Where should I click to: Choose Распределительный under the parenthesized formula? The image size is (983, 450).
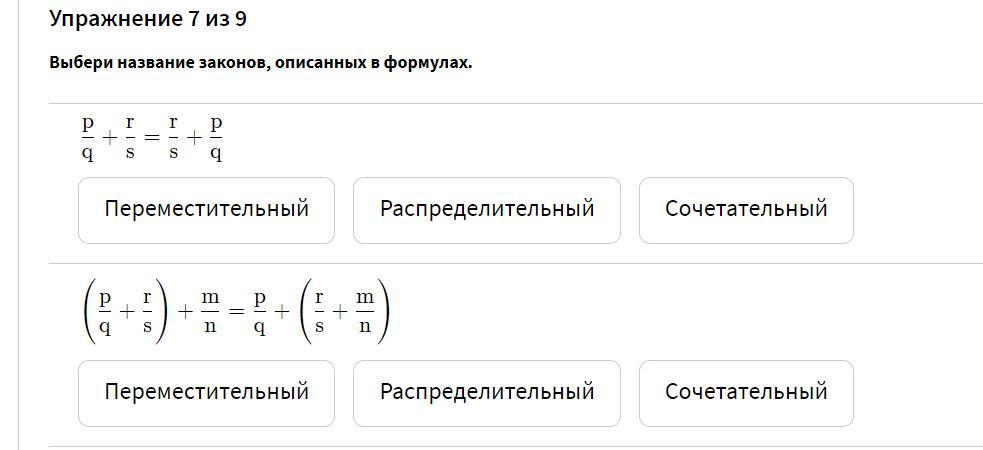[x=486, y=392]
